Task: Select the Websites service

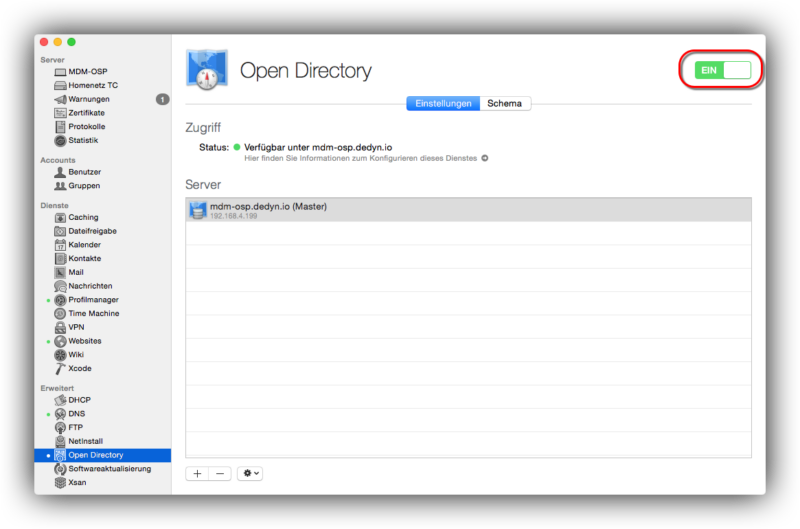Action: click(84, 341)
